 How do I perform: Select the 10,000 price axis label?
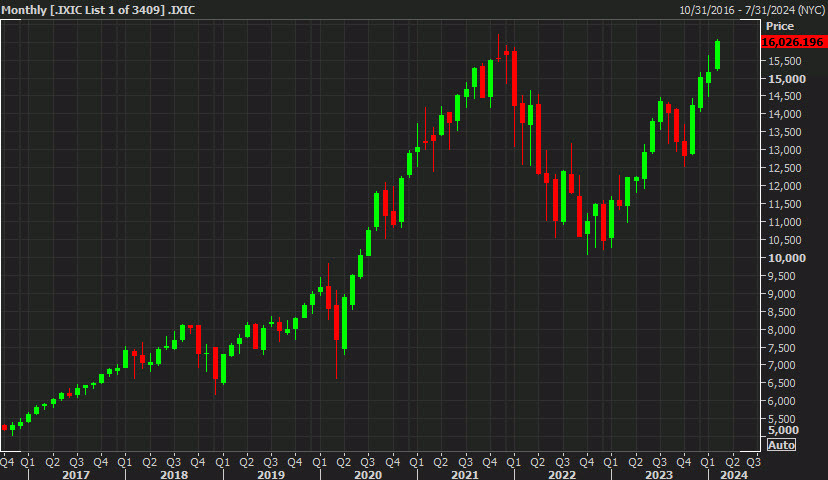(787, 258)
